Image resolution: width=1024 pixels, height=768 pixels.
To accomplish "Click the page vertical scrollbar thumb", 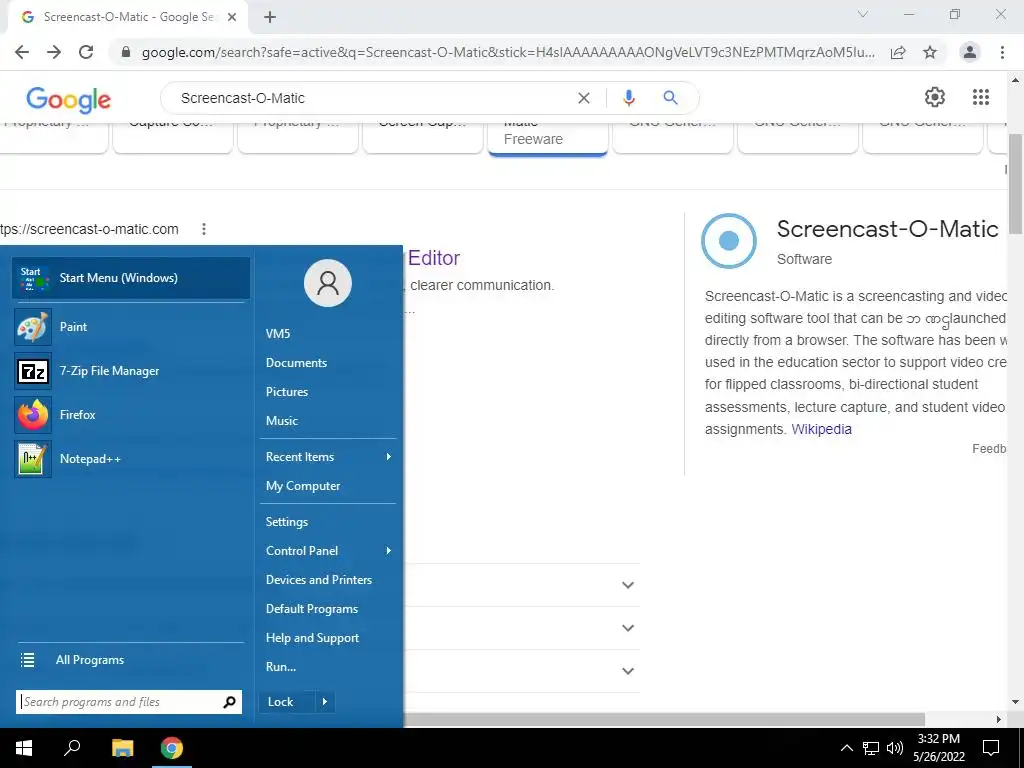I will [x=1015, y=183].
